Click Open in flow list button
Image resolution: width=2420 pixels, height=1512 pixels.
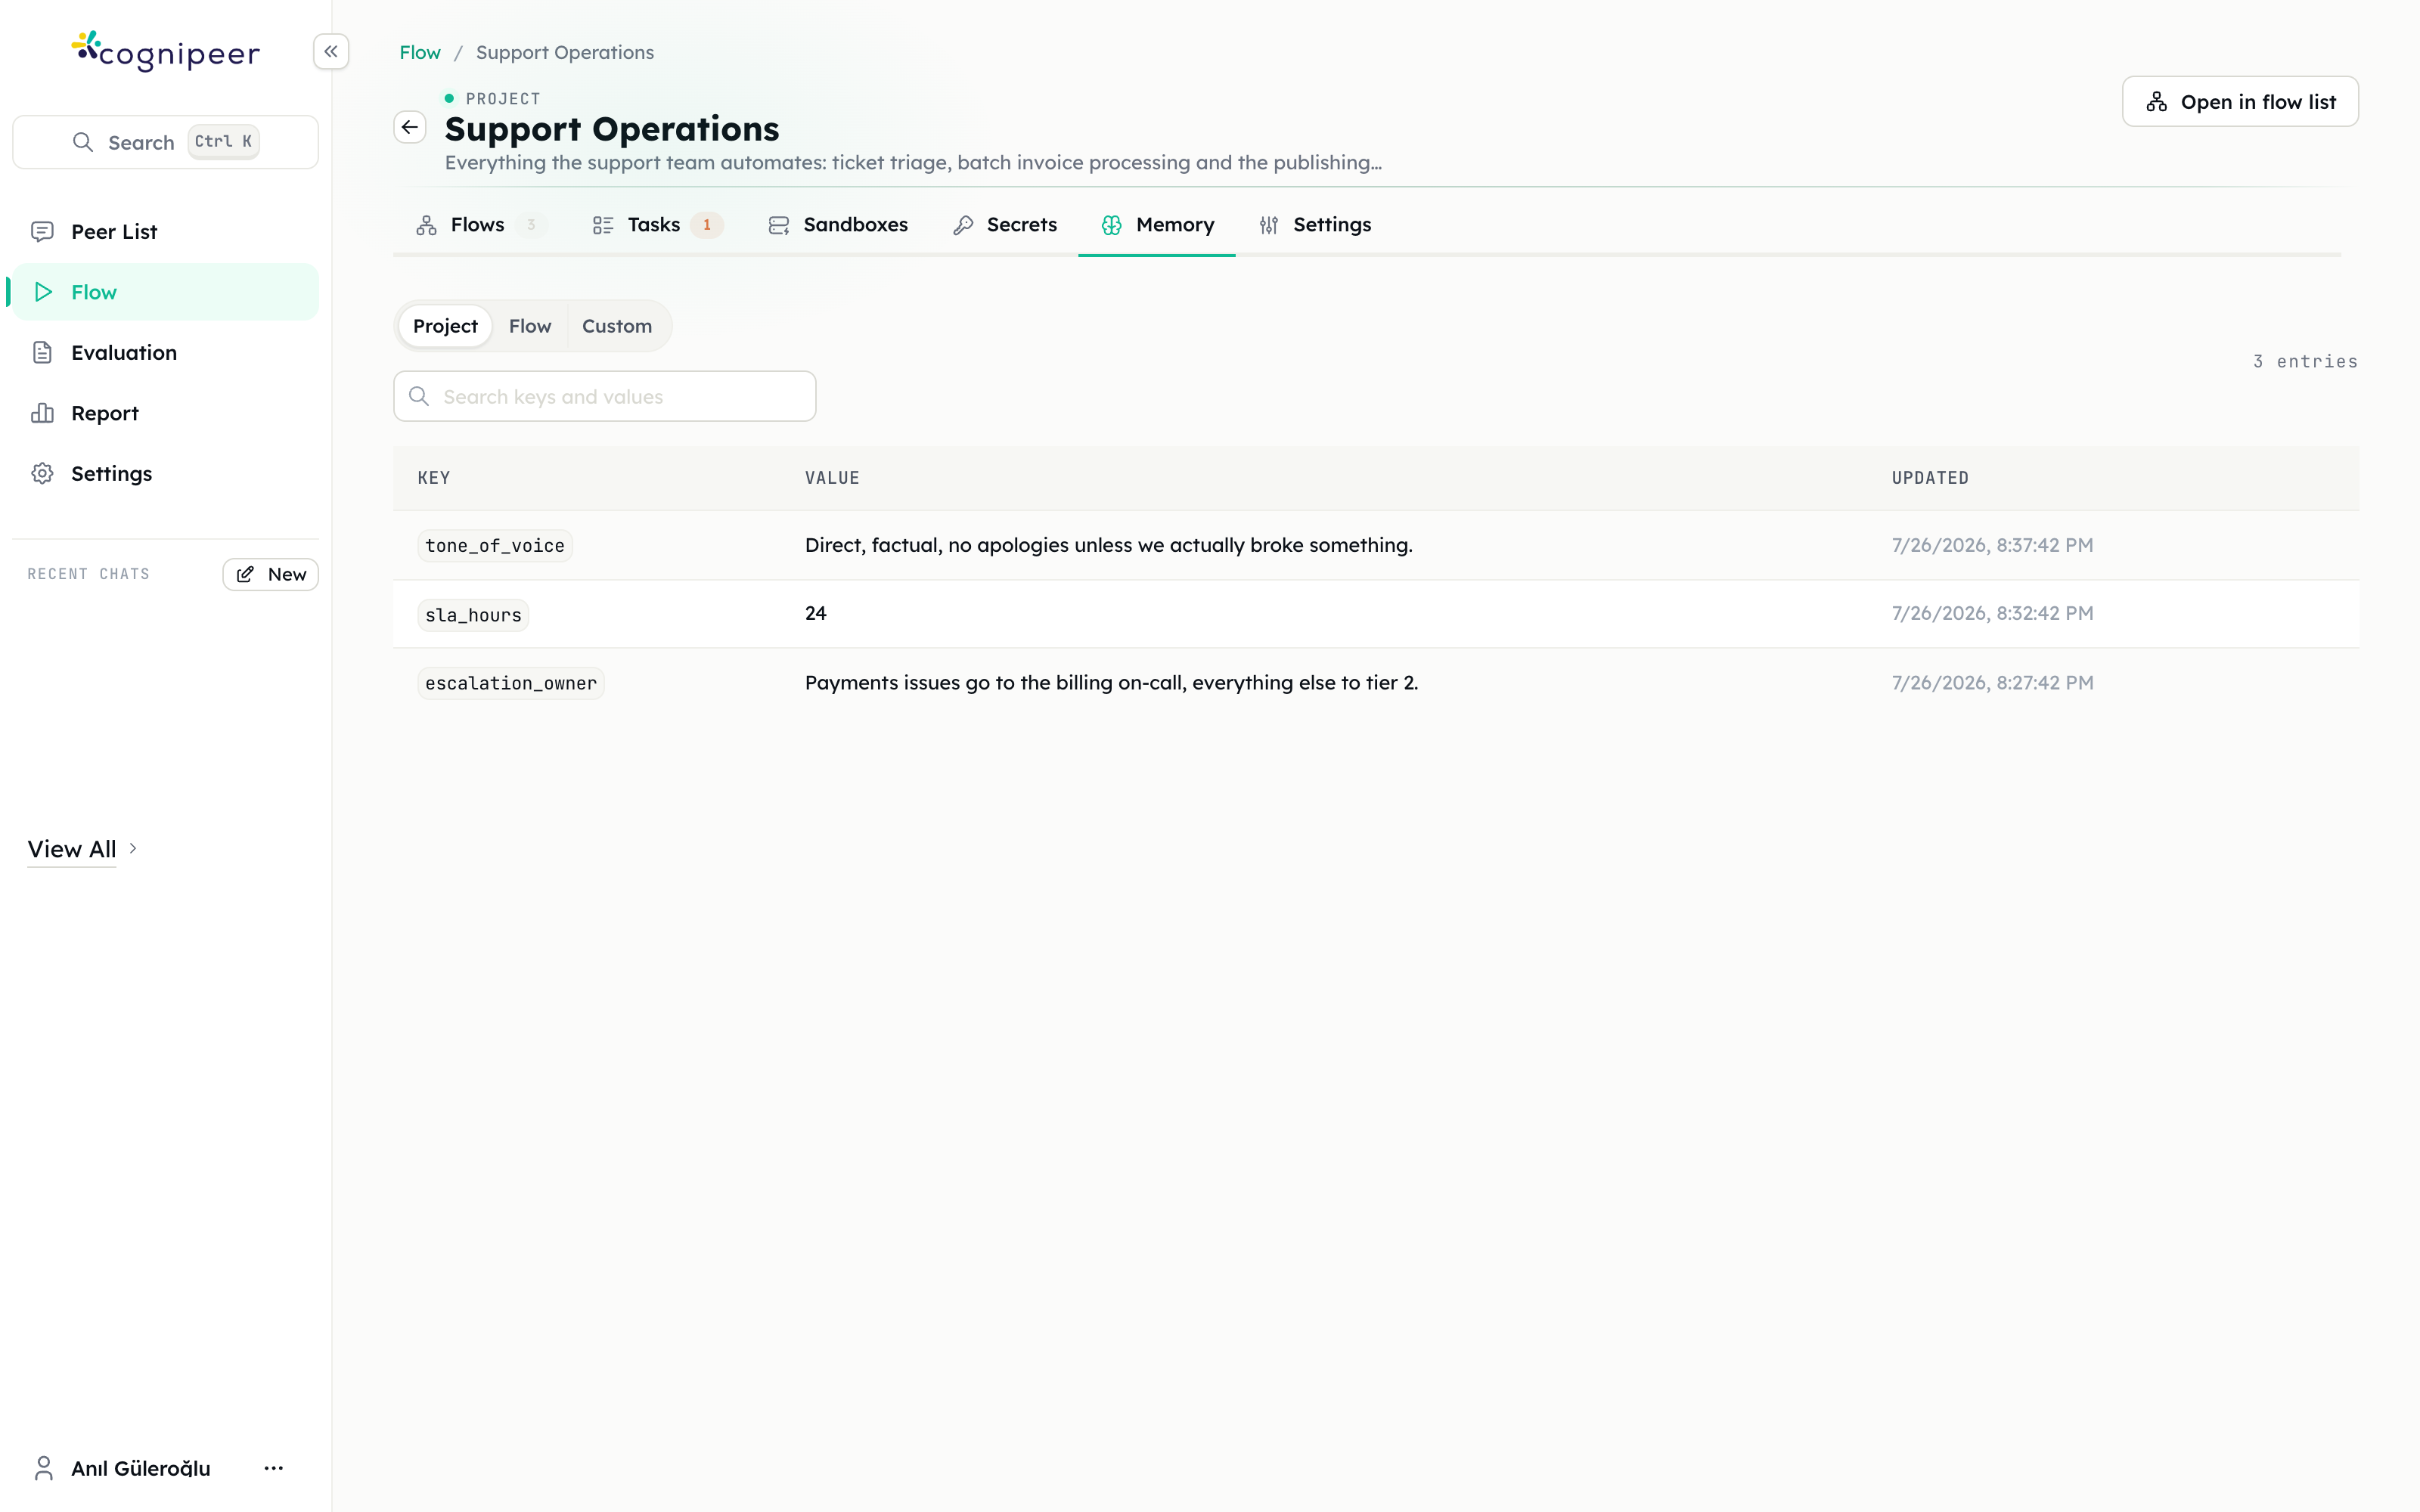(x=2240, y=102)
